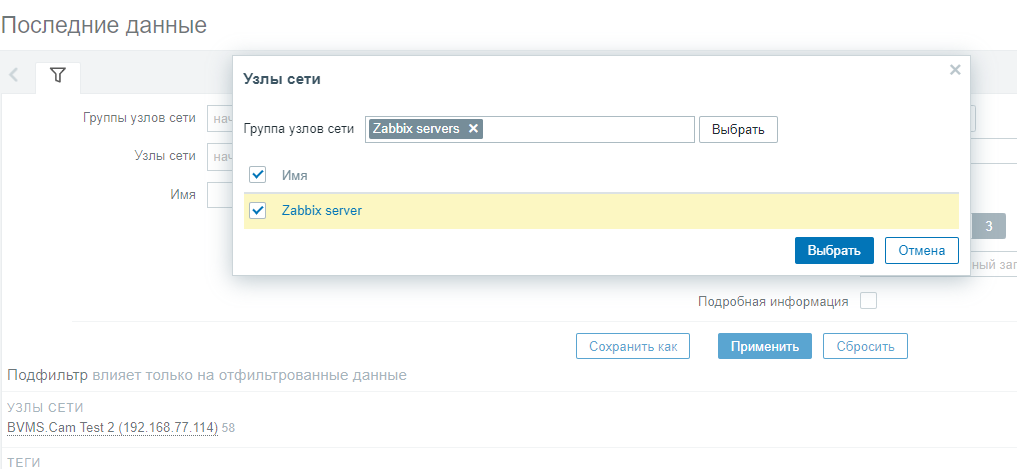Apply the filter with Применить

point(764,347)
